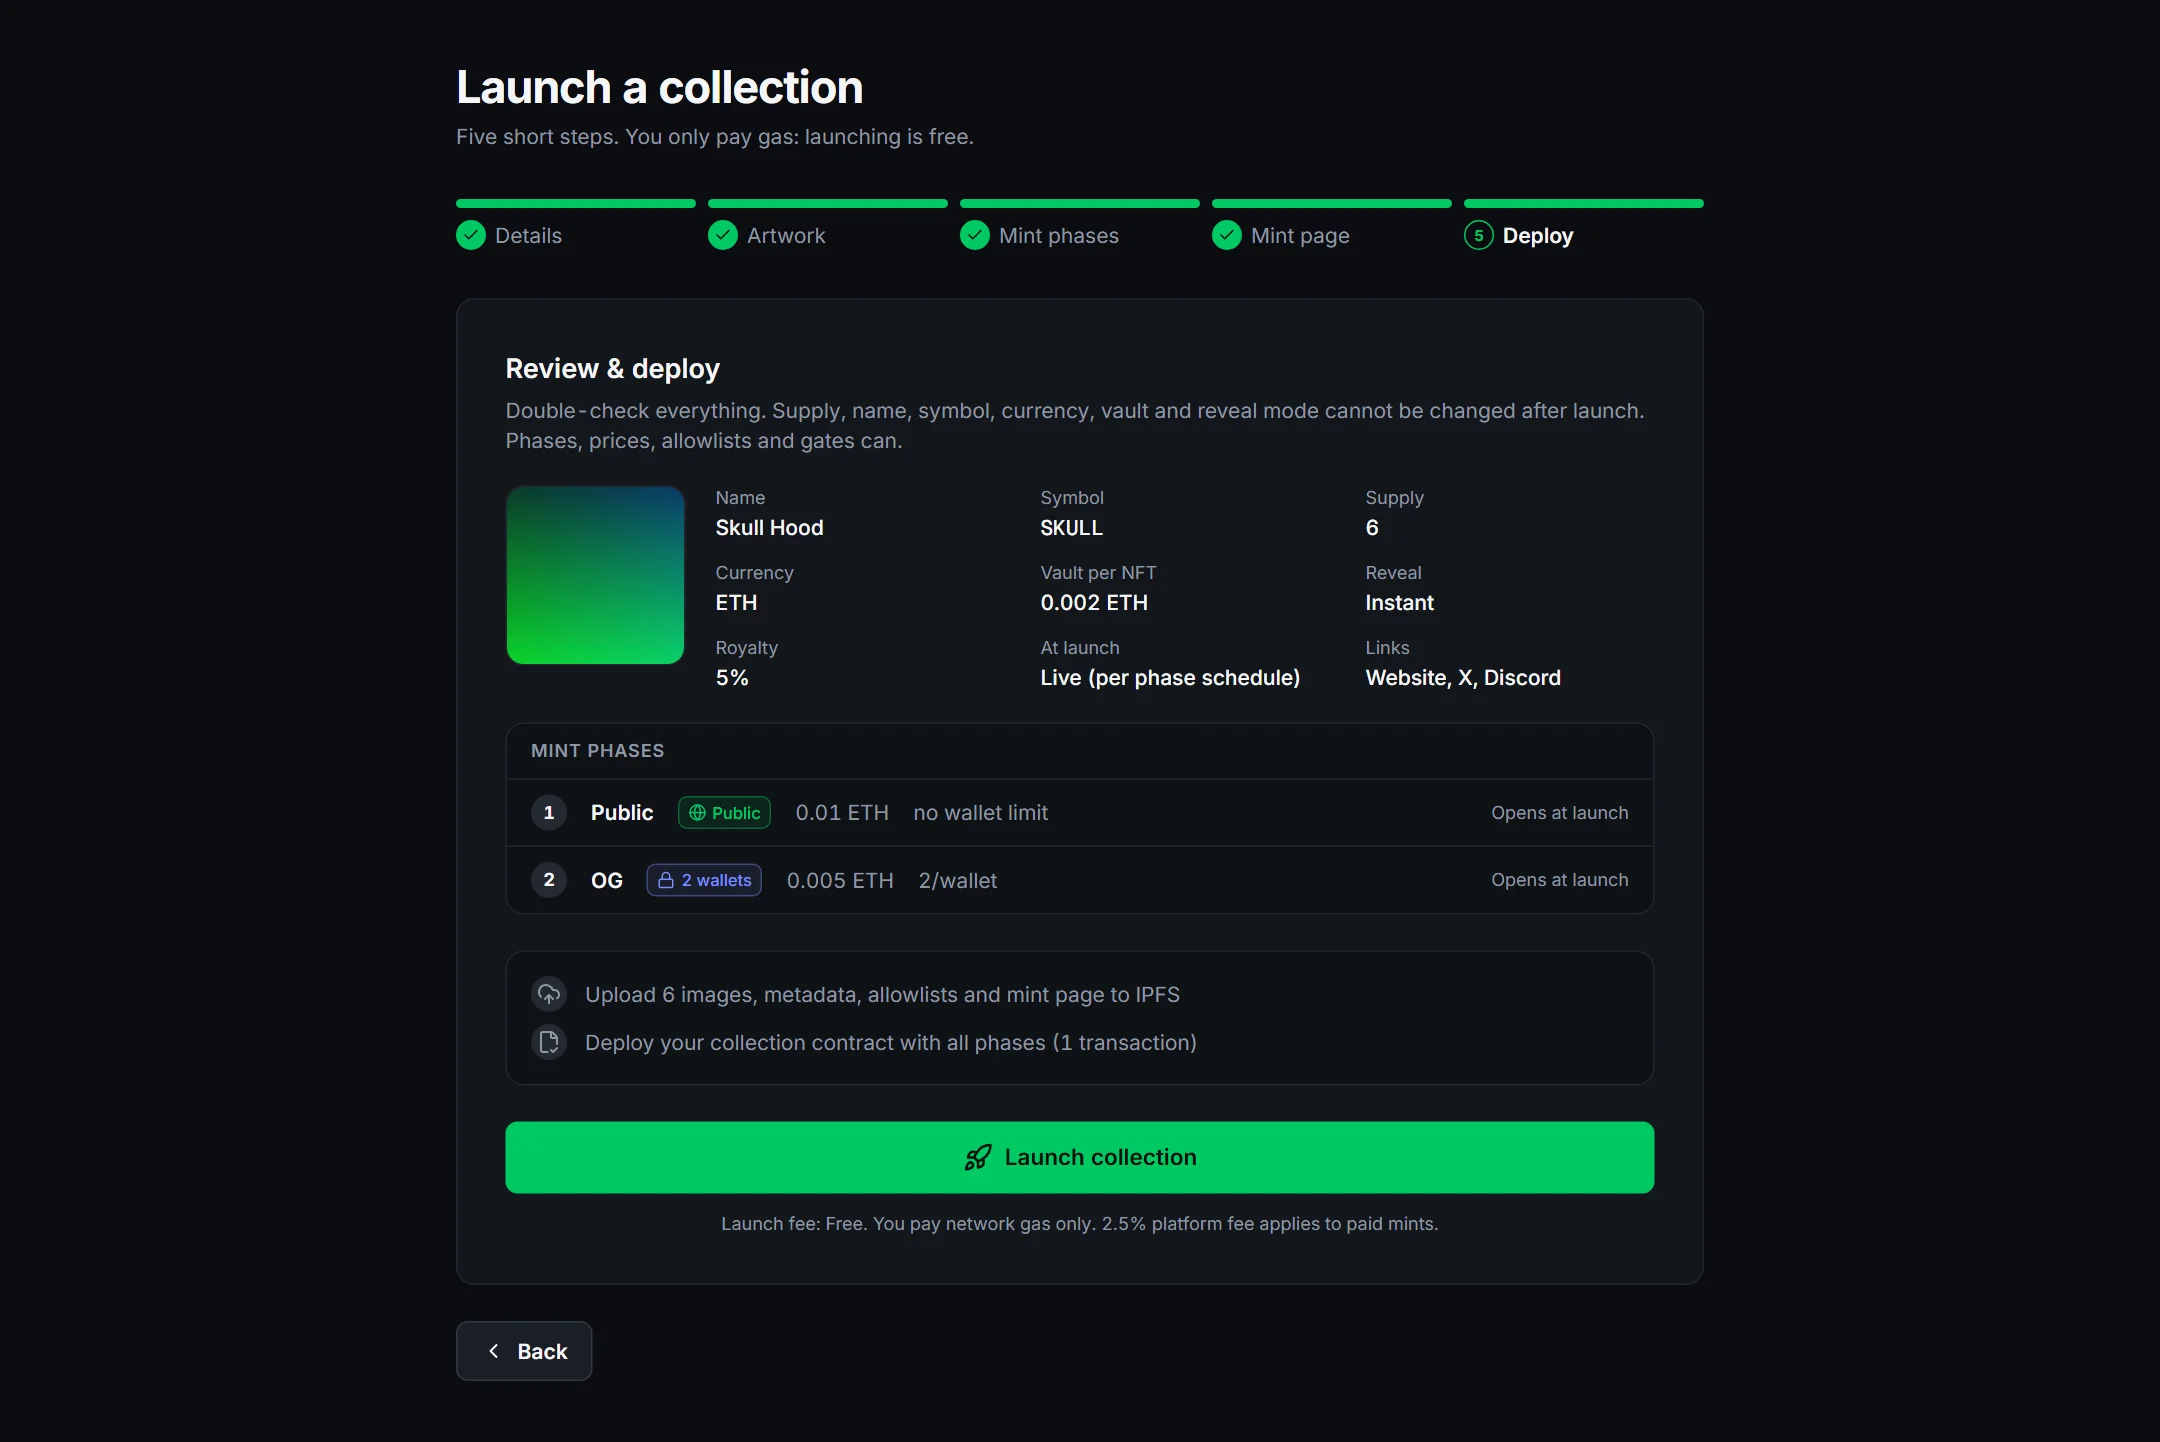Click the progress bar above Details
The height and width of the screenshot is (1442, 2160).
tap(576, 204)
